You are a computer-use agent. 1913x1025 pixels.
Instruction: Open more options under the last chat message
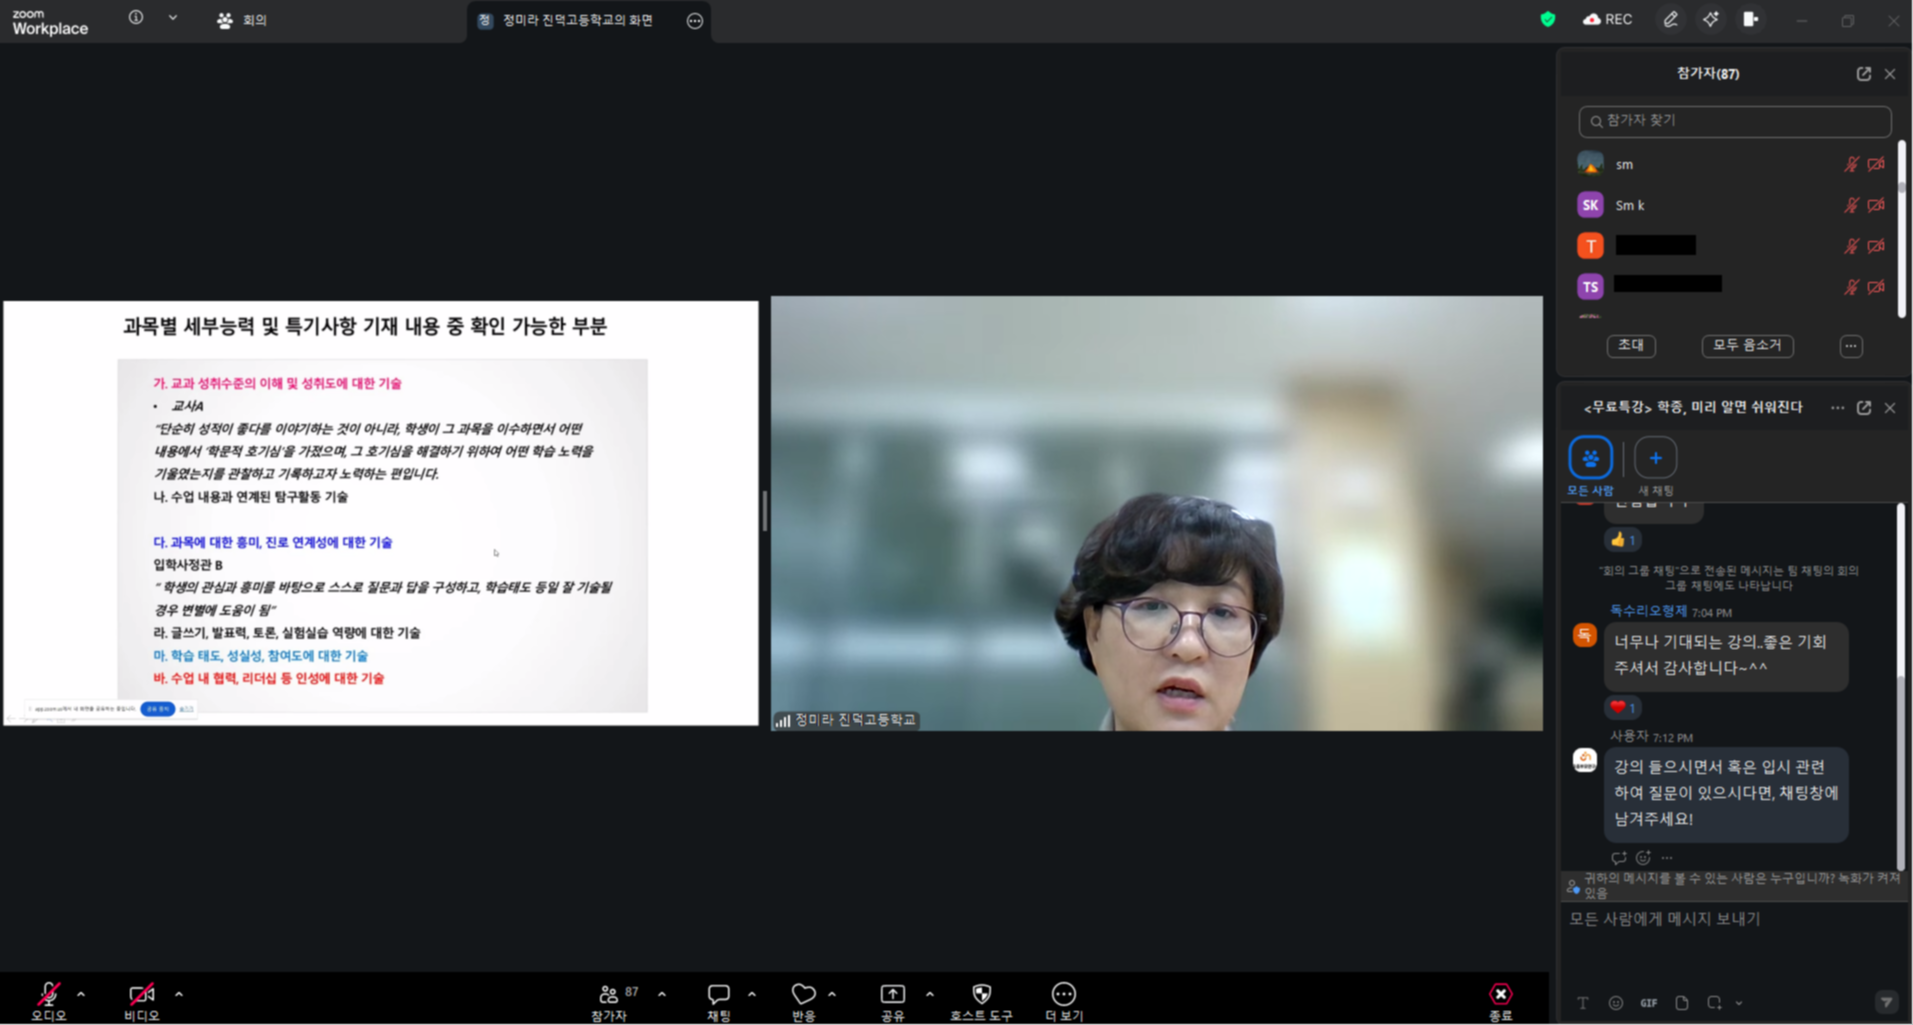tap(1667, 858)
